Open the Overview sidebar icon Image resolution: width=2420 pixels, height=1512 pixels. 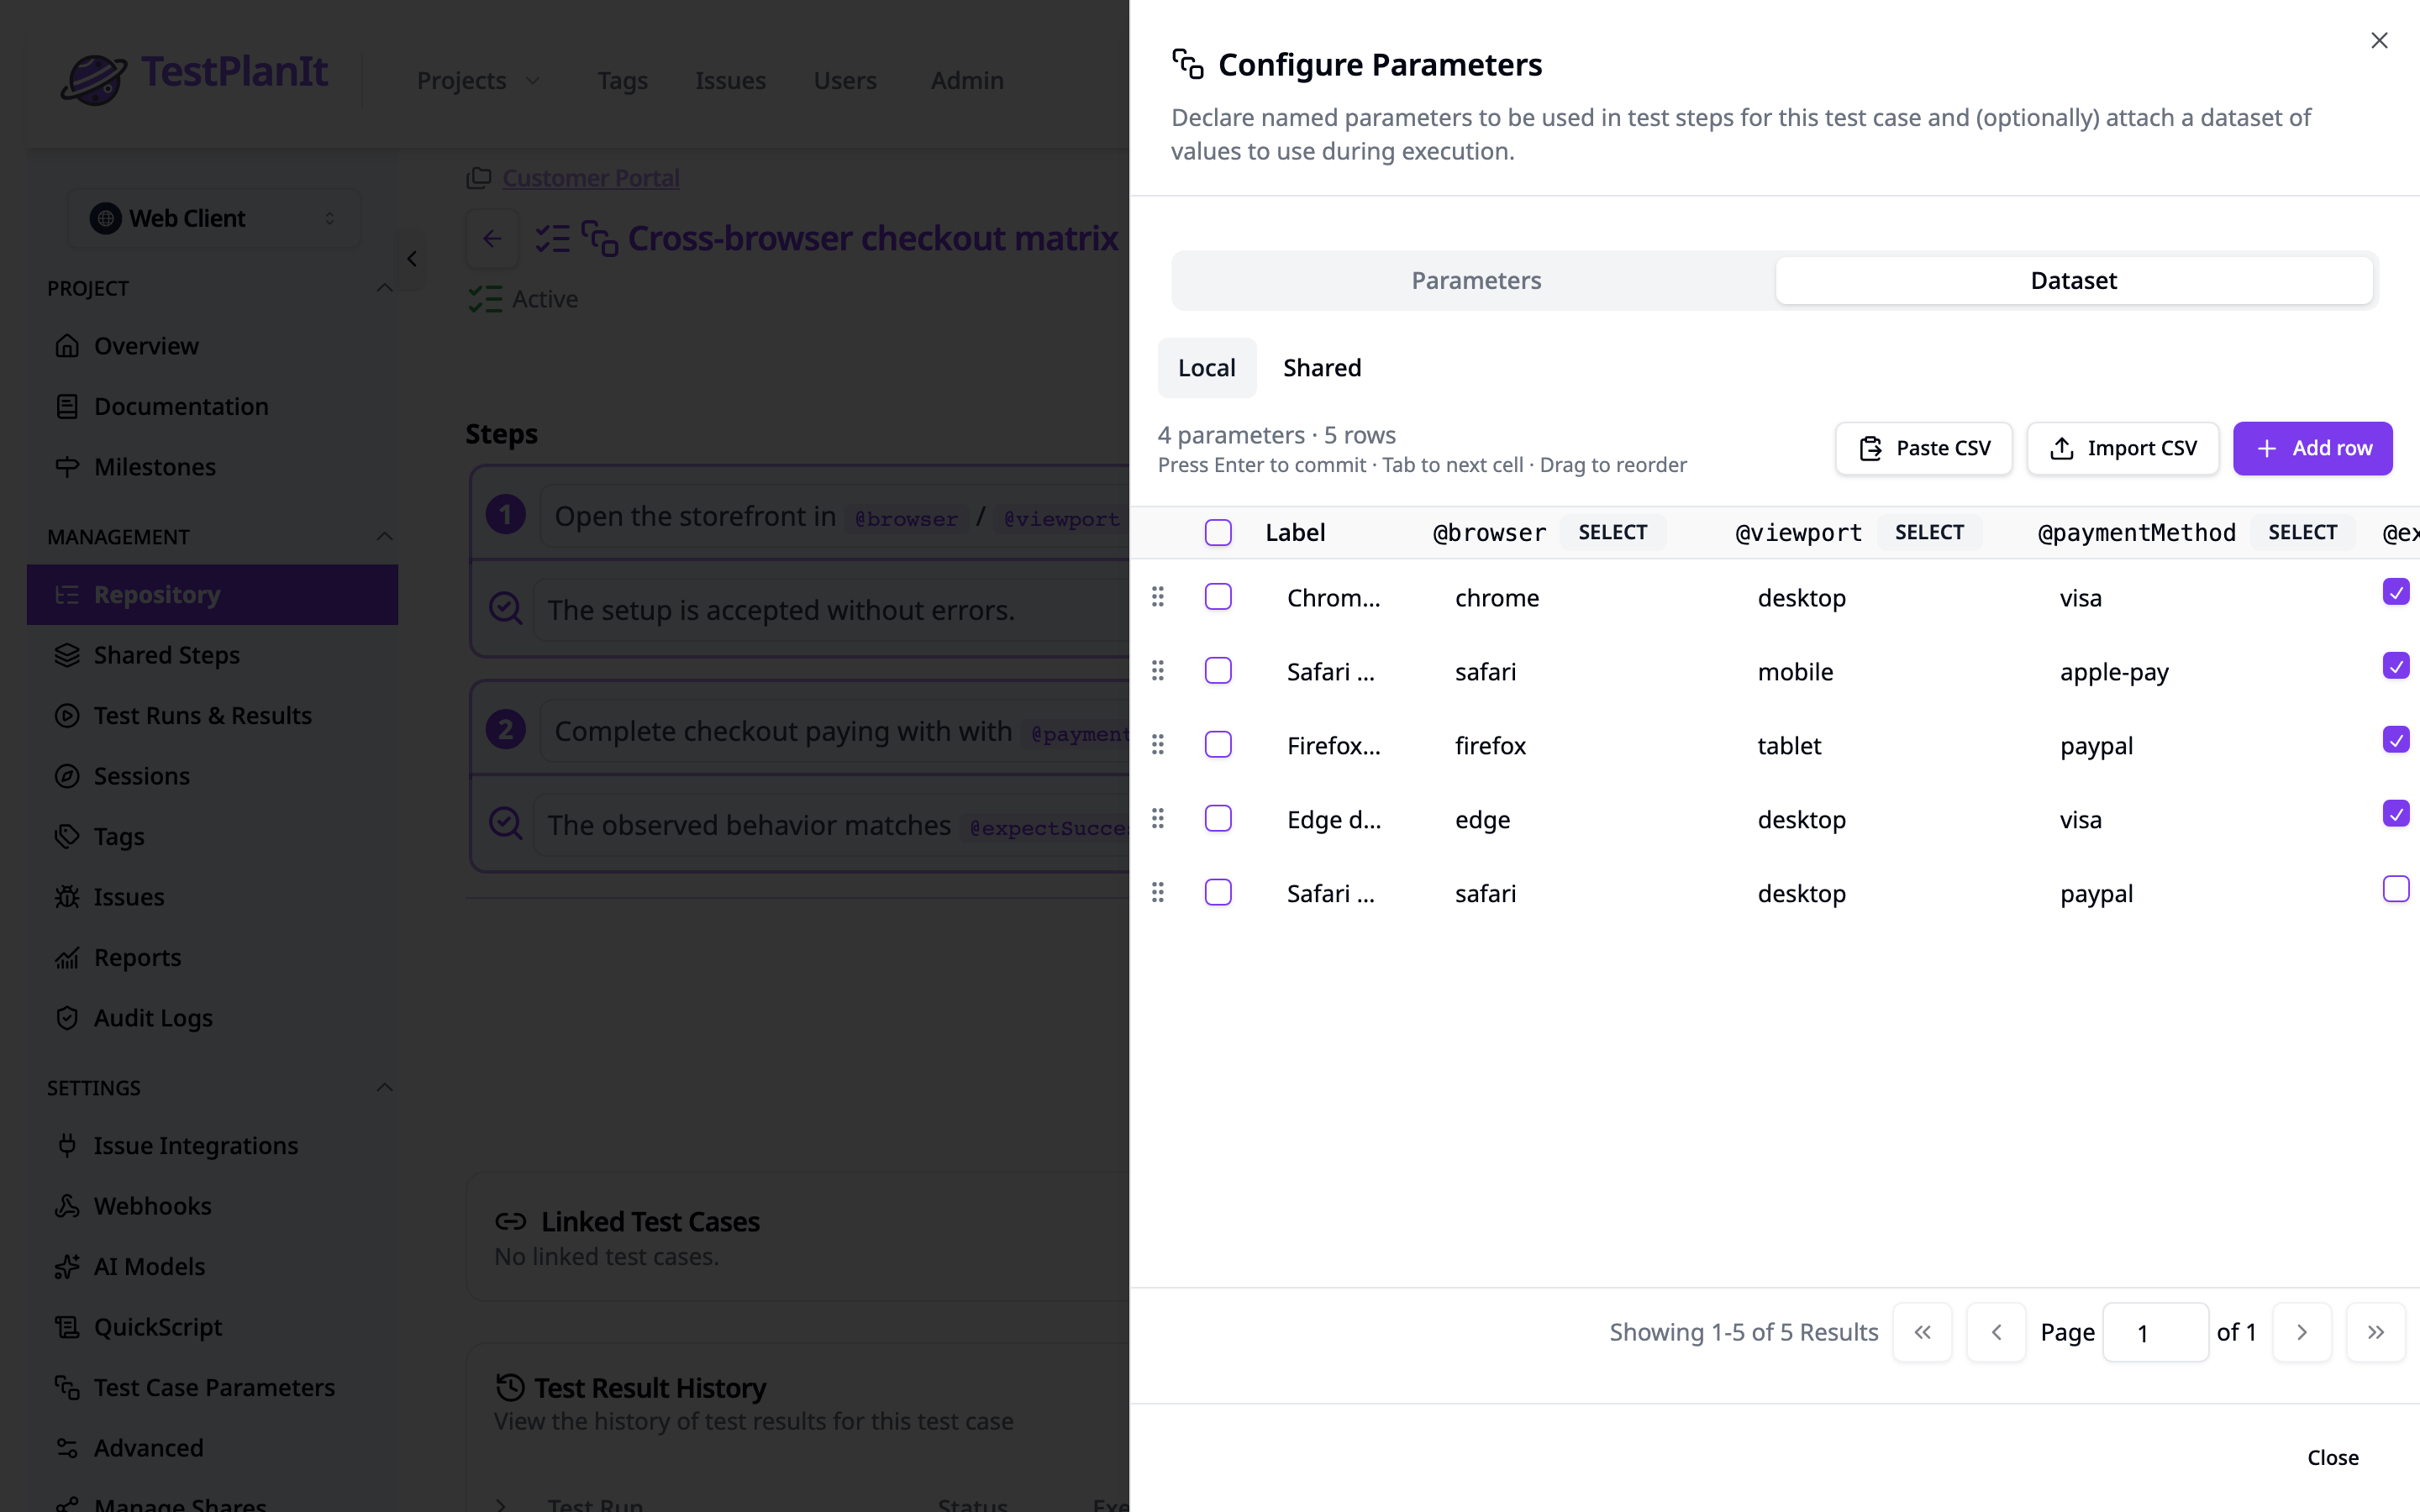[67, 346]
